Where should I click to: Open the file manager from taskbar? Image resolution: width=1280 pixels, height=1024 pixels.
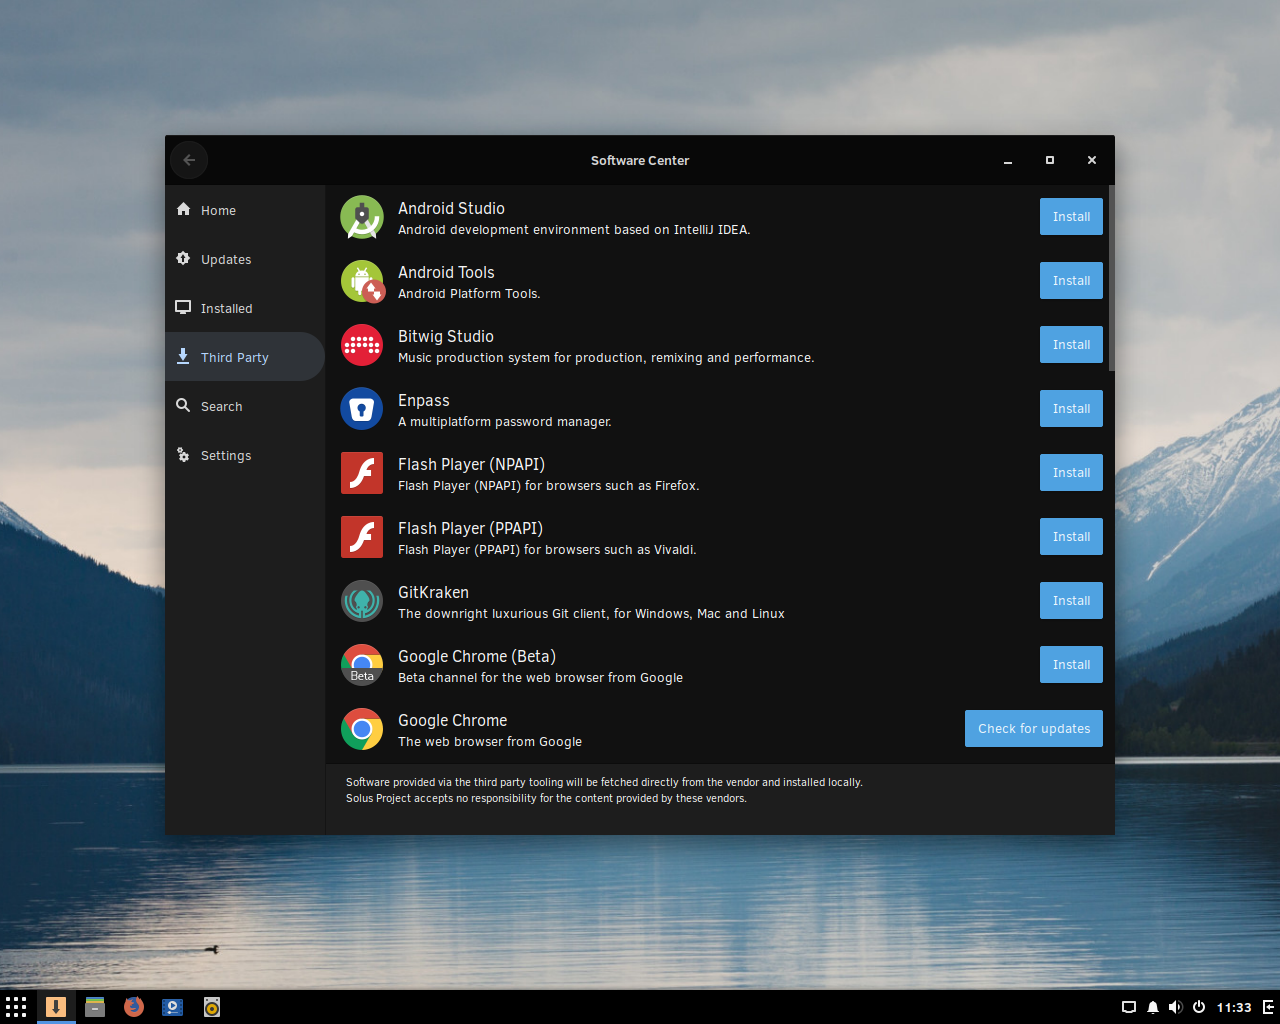click(95, 1007)
